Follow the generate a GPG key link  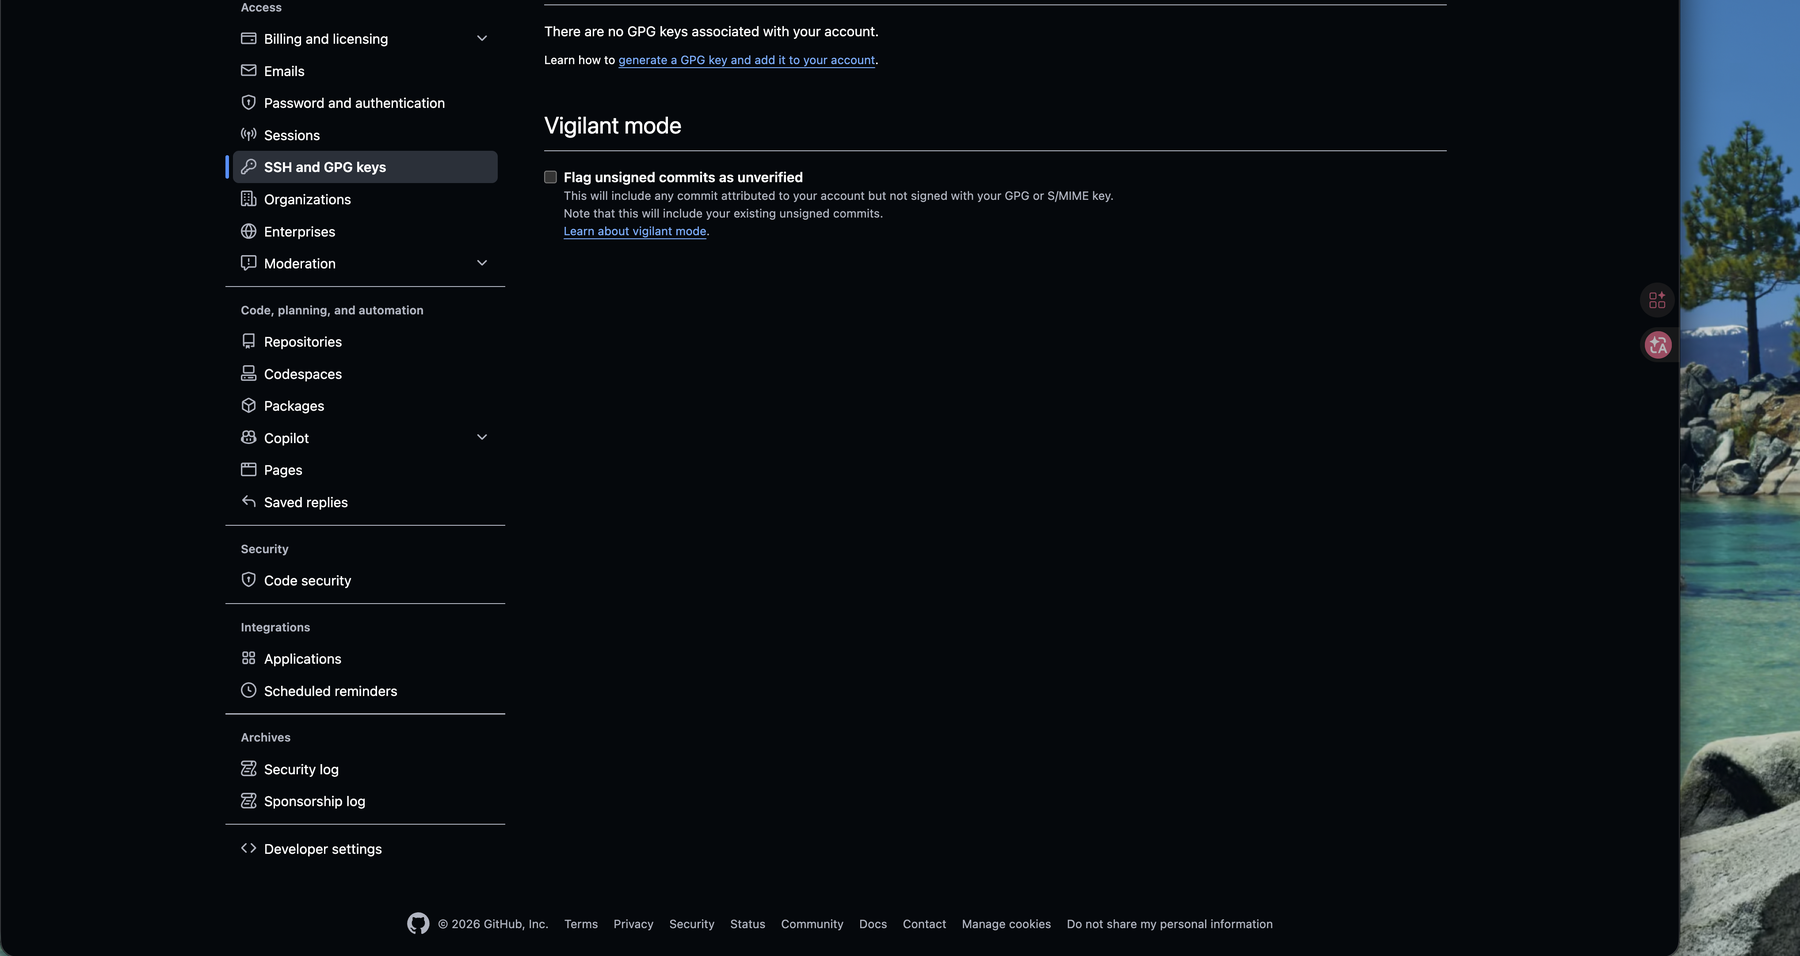747,60
